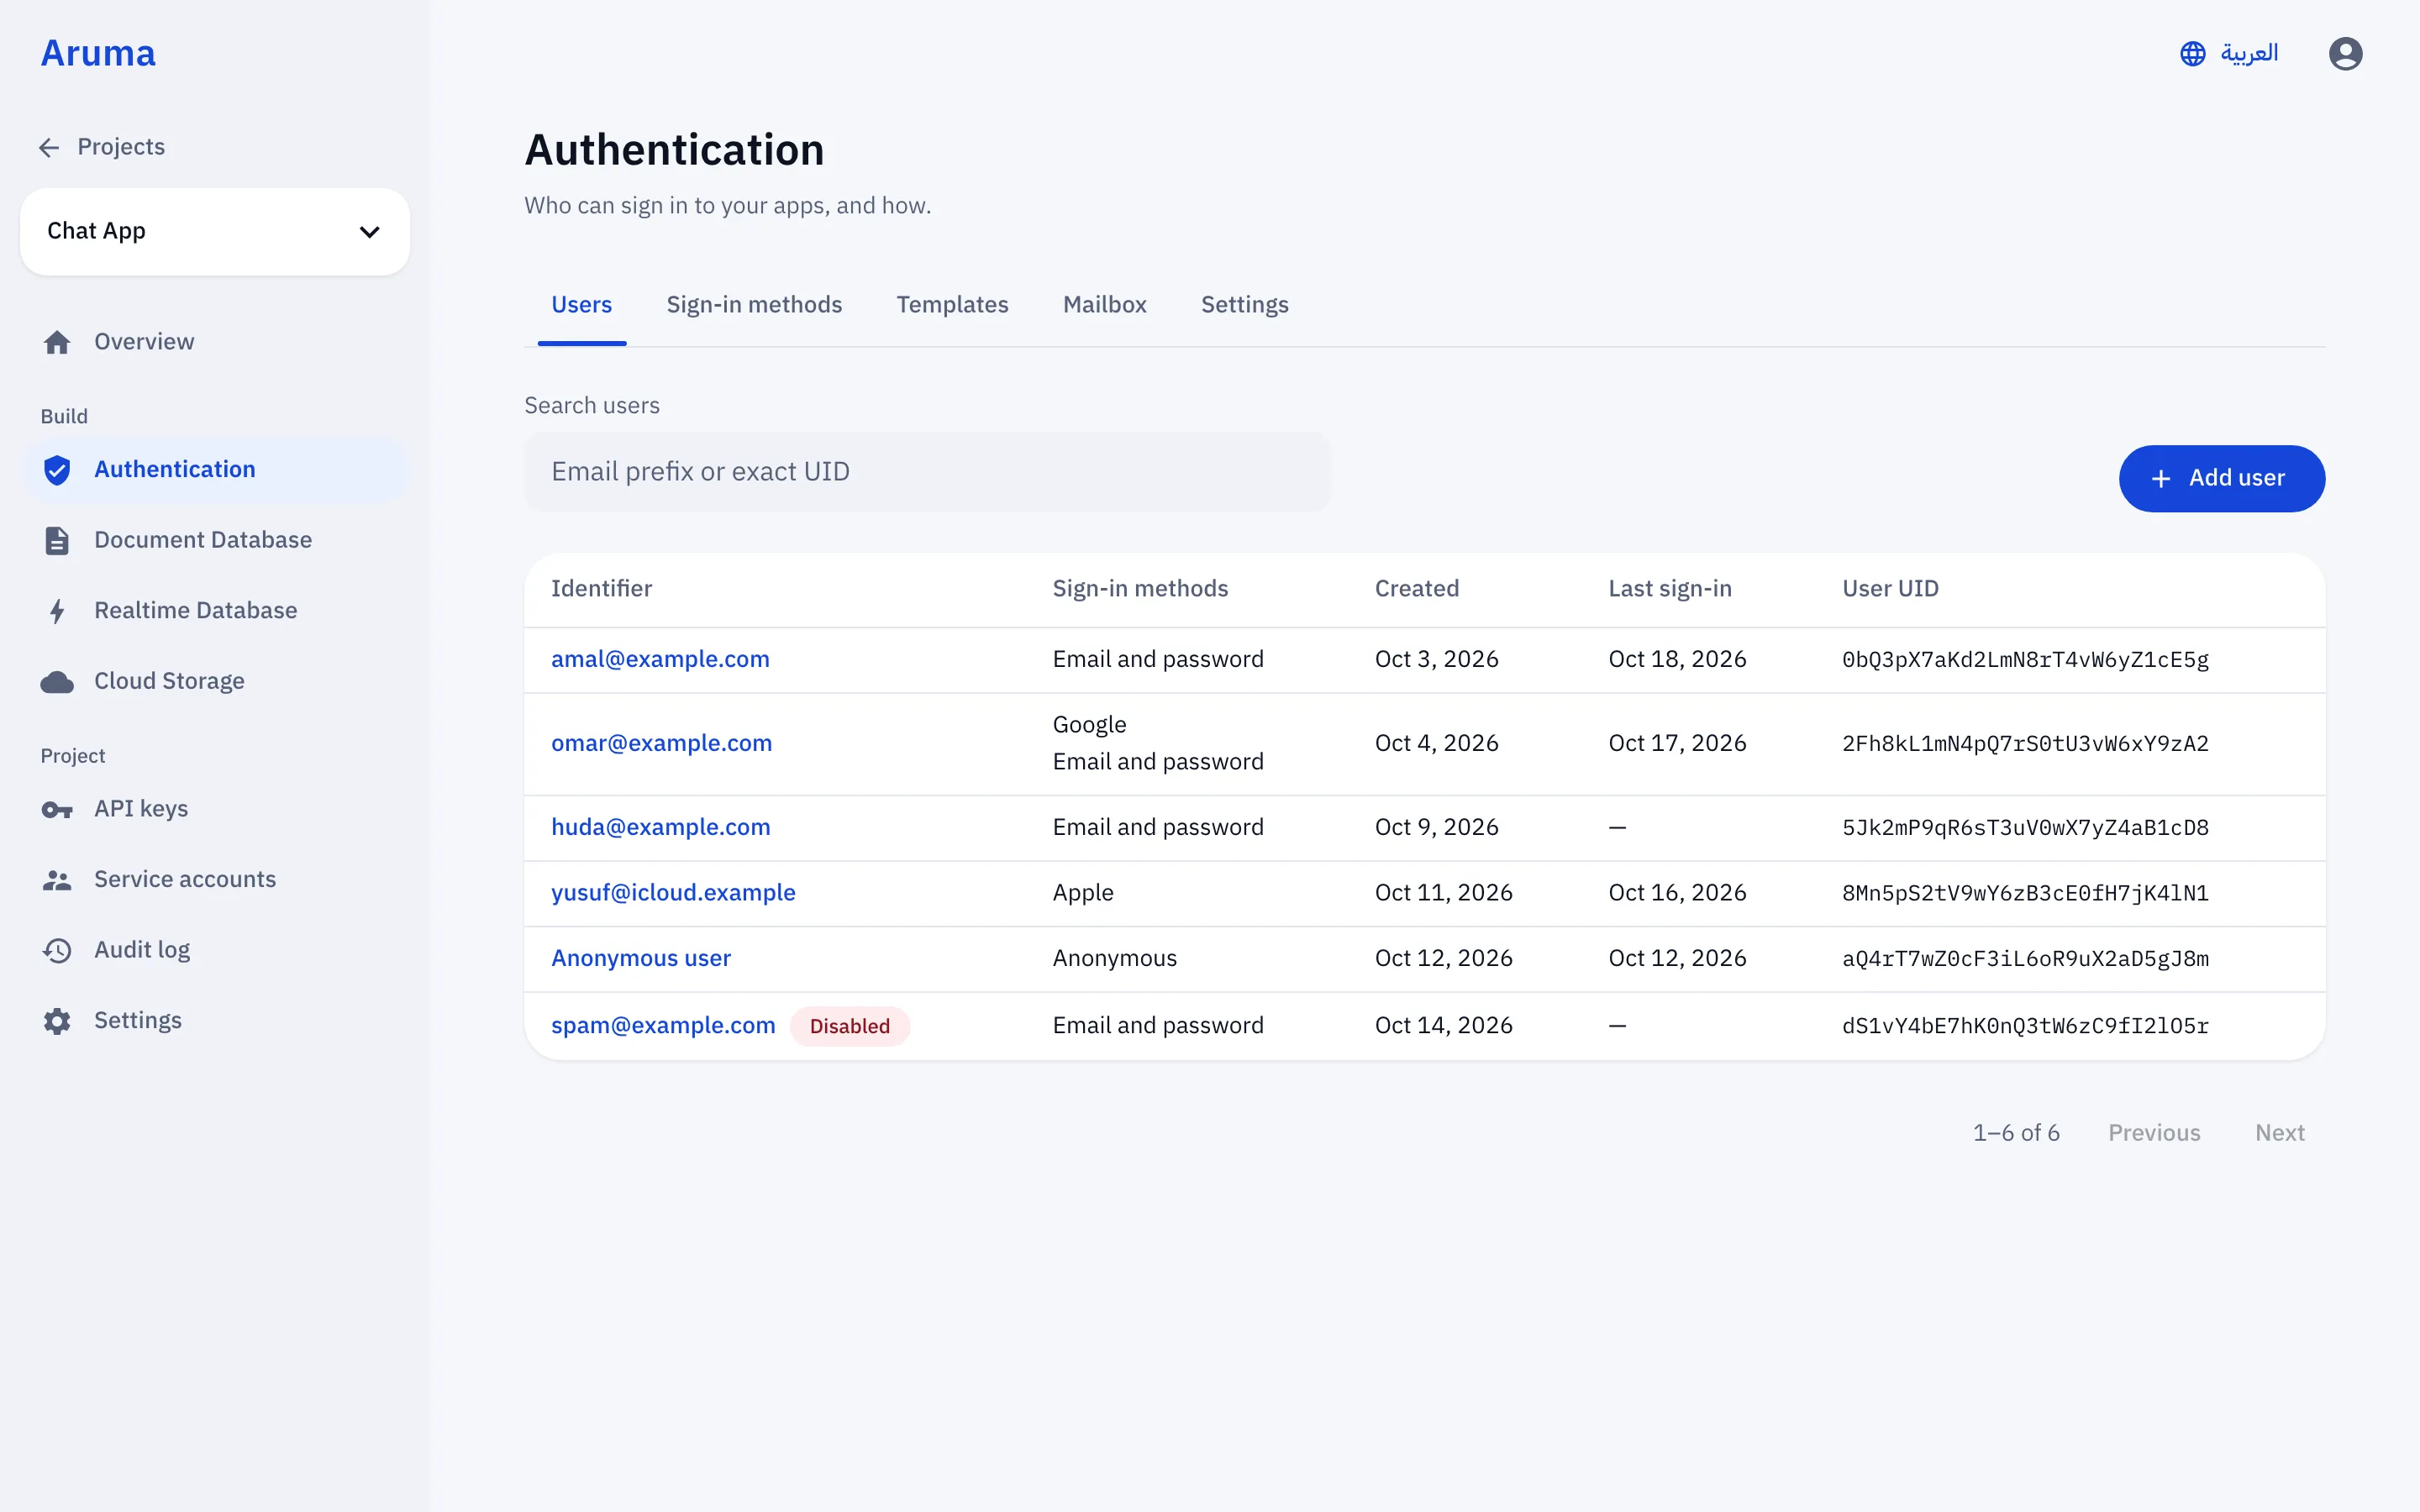Screen dimensions: 2420x1512
Task: Open user spam@example.com
Action: tap(663, 1026)
